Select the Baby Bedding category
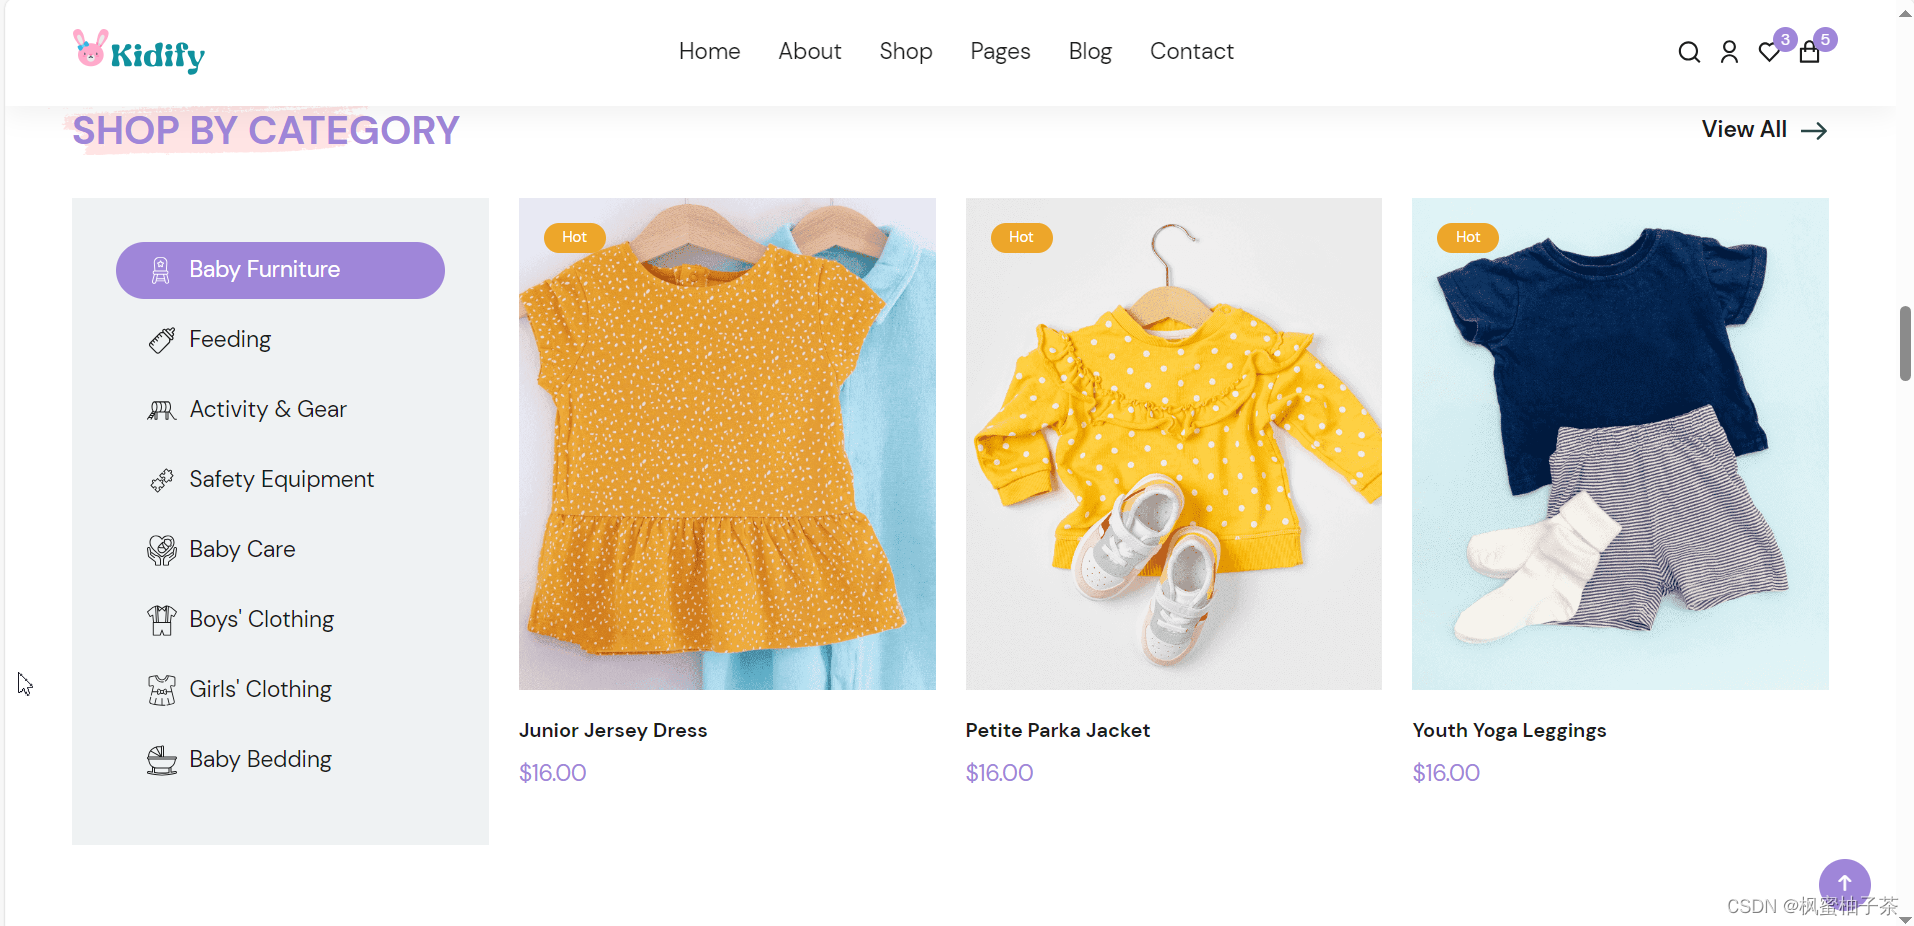This screenshot has height=926, width=1914. 260,760
